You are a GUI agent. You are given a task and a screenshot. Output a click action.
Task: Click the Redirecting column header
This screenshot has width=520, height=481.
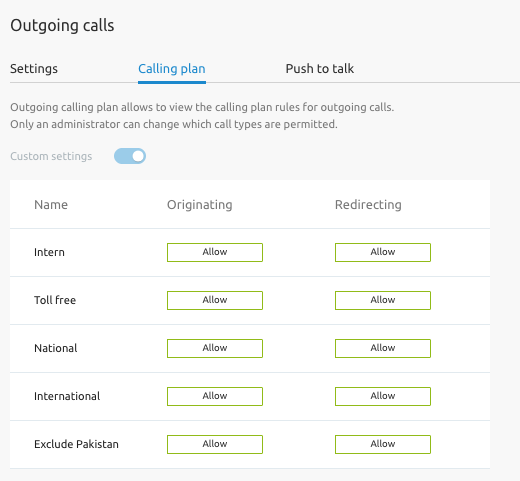pos(368,205)
